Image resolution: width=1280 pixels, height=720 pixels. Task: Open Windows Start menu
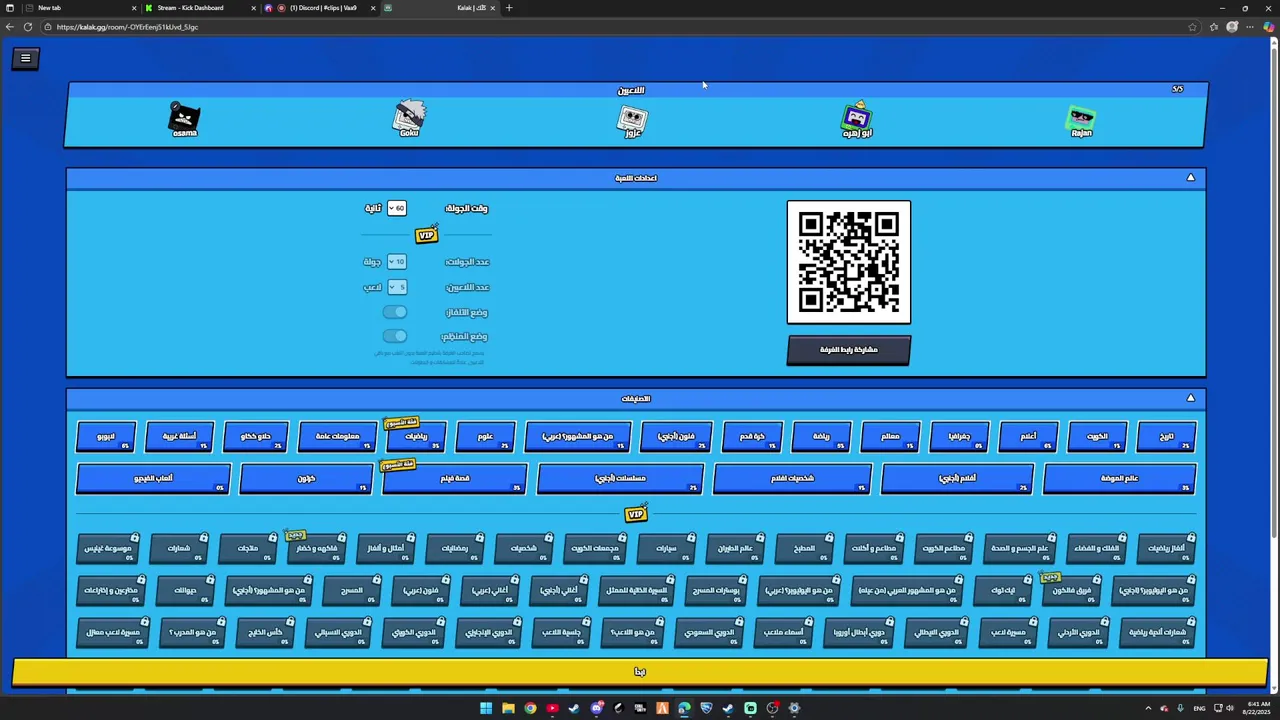coord(486,708)
